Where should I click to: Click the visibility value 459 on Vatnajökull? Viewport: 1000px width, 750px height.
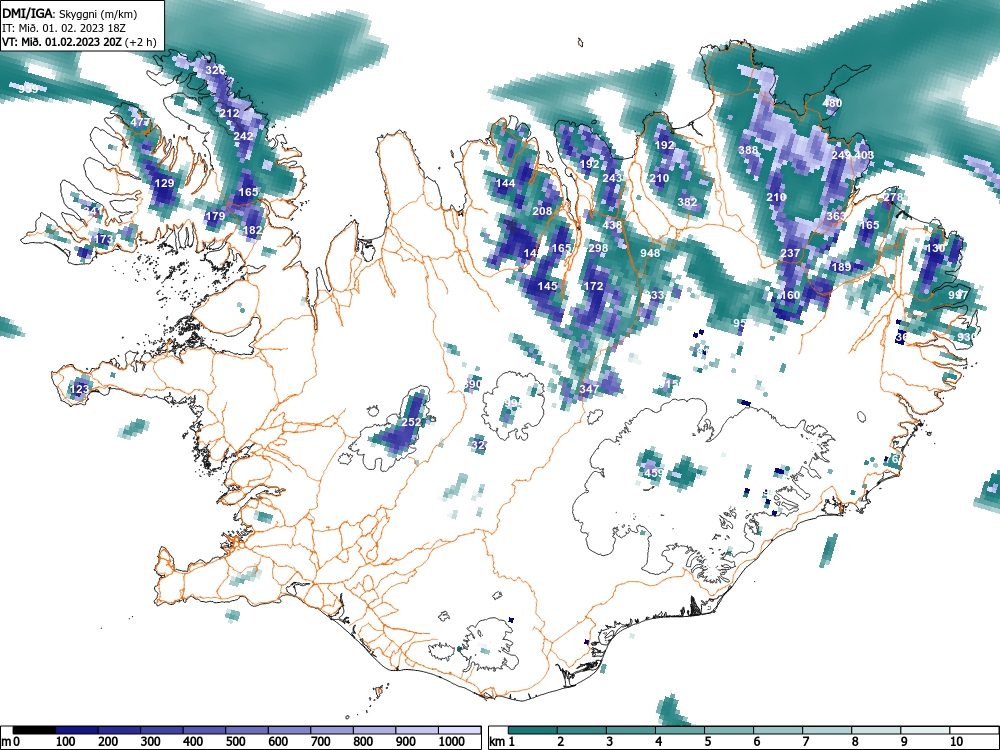[654, 473]
